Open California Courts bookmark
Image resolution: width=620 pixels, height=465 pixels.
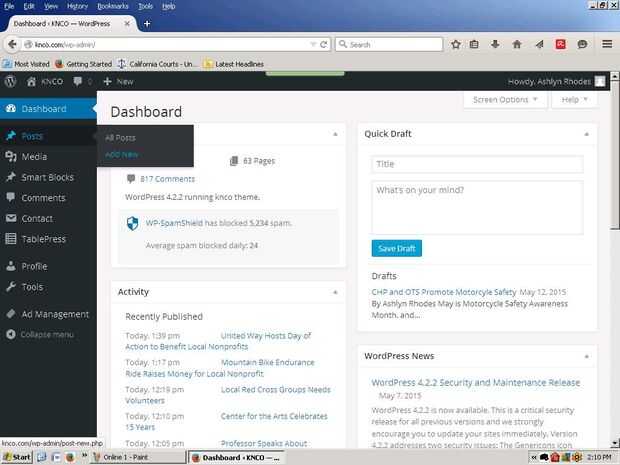[156, 64]
